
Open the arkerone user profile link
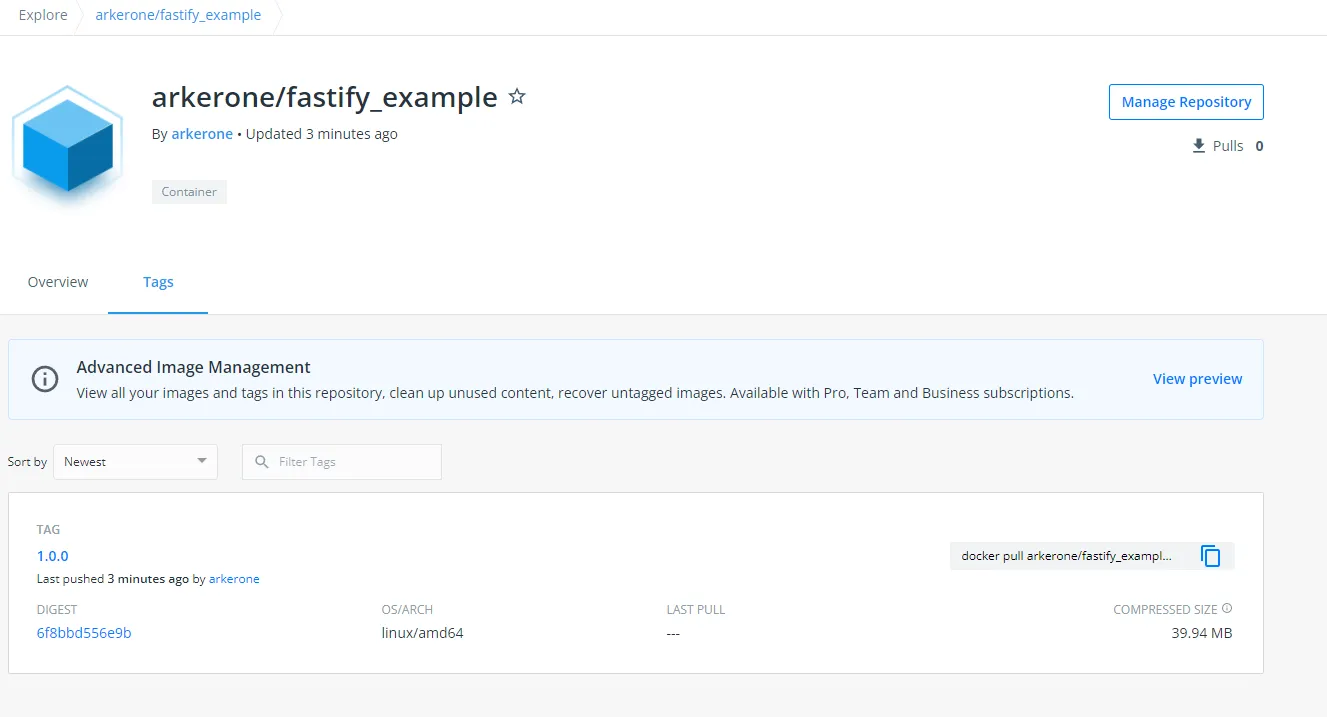click(202, 133)
